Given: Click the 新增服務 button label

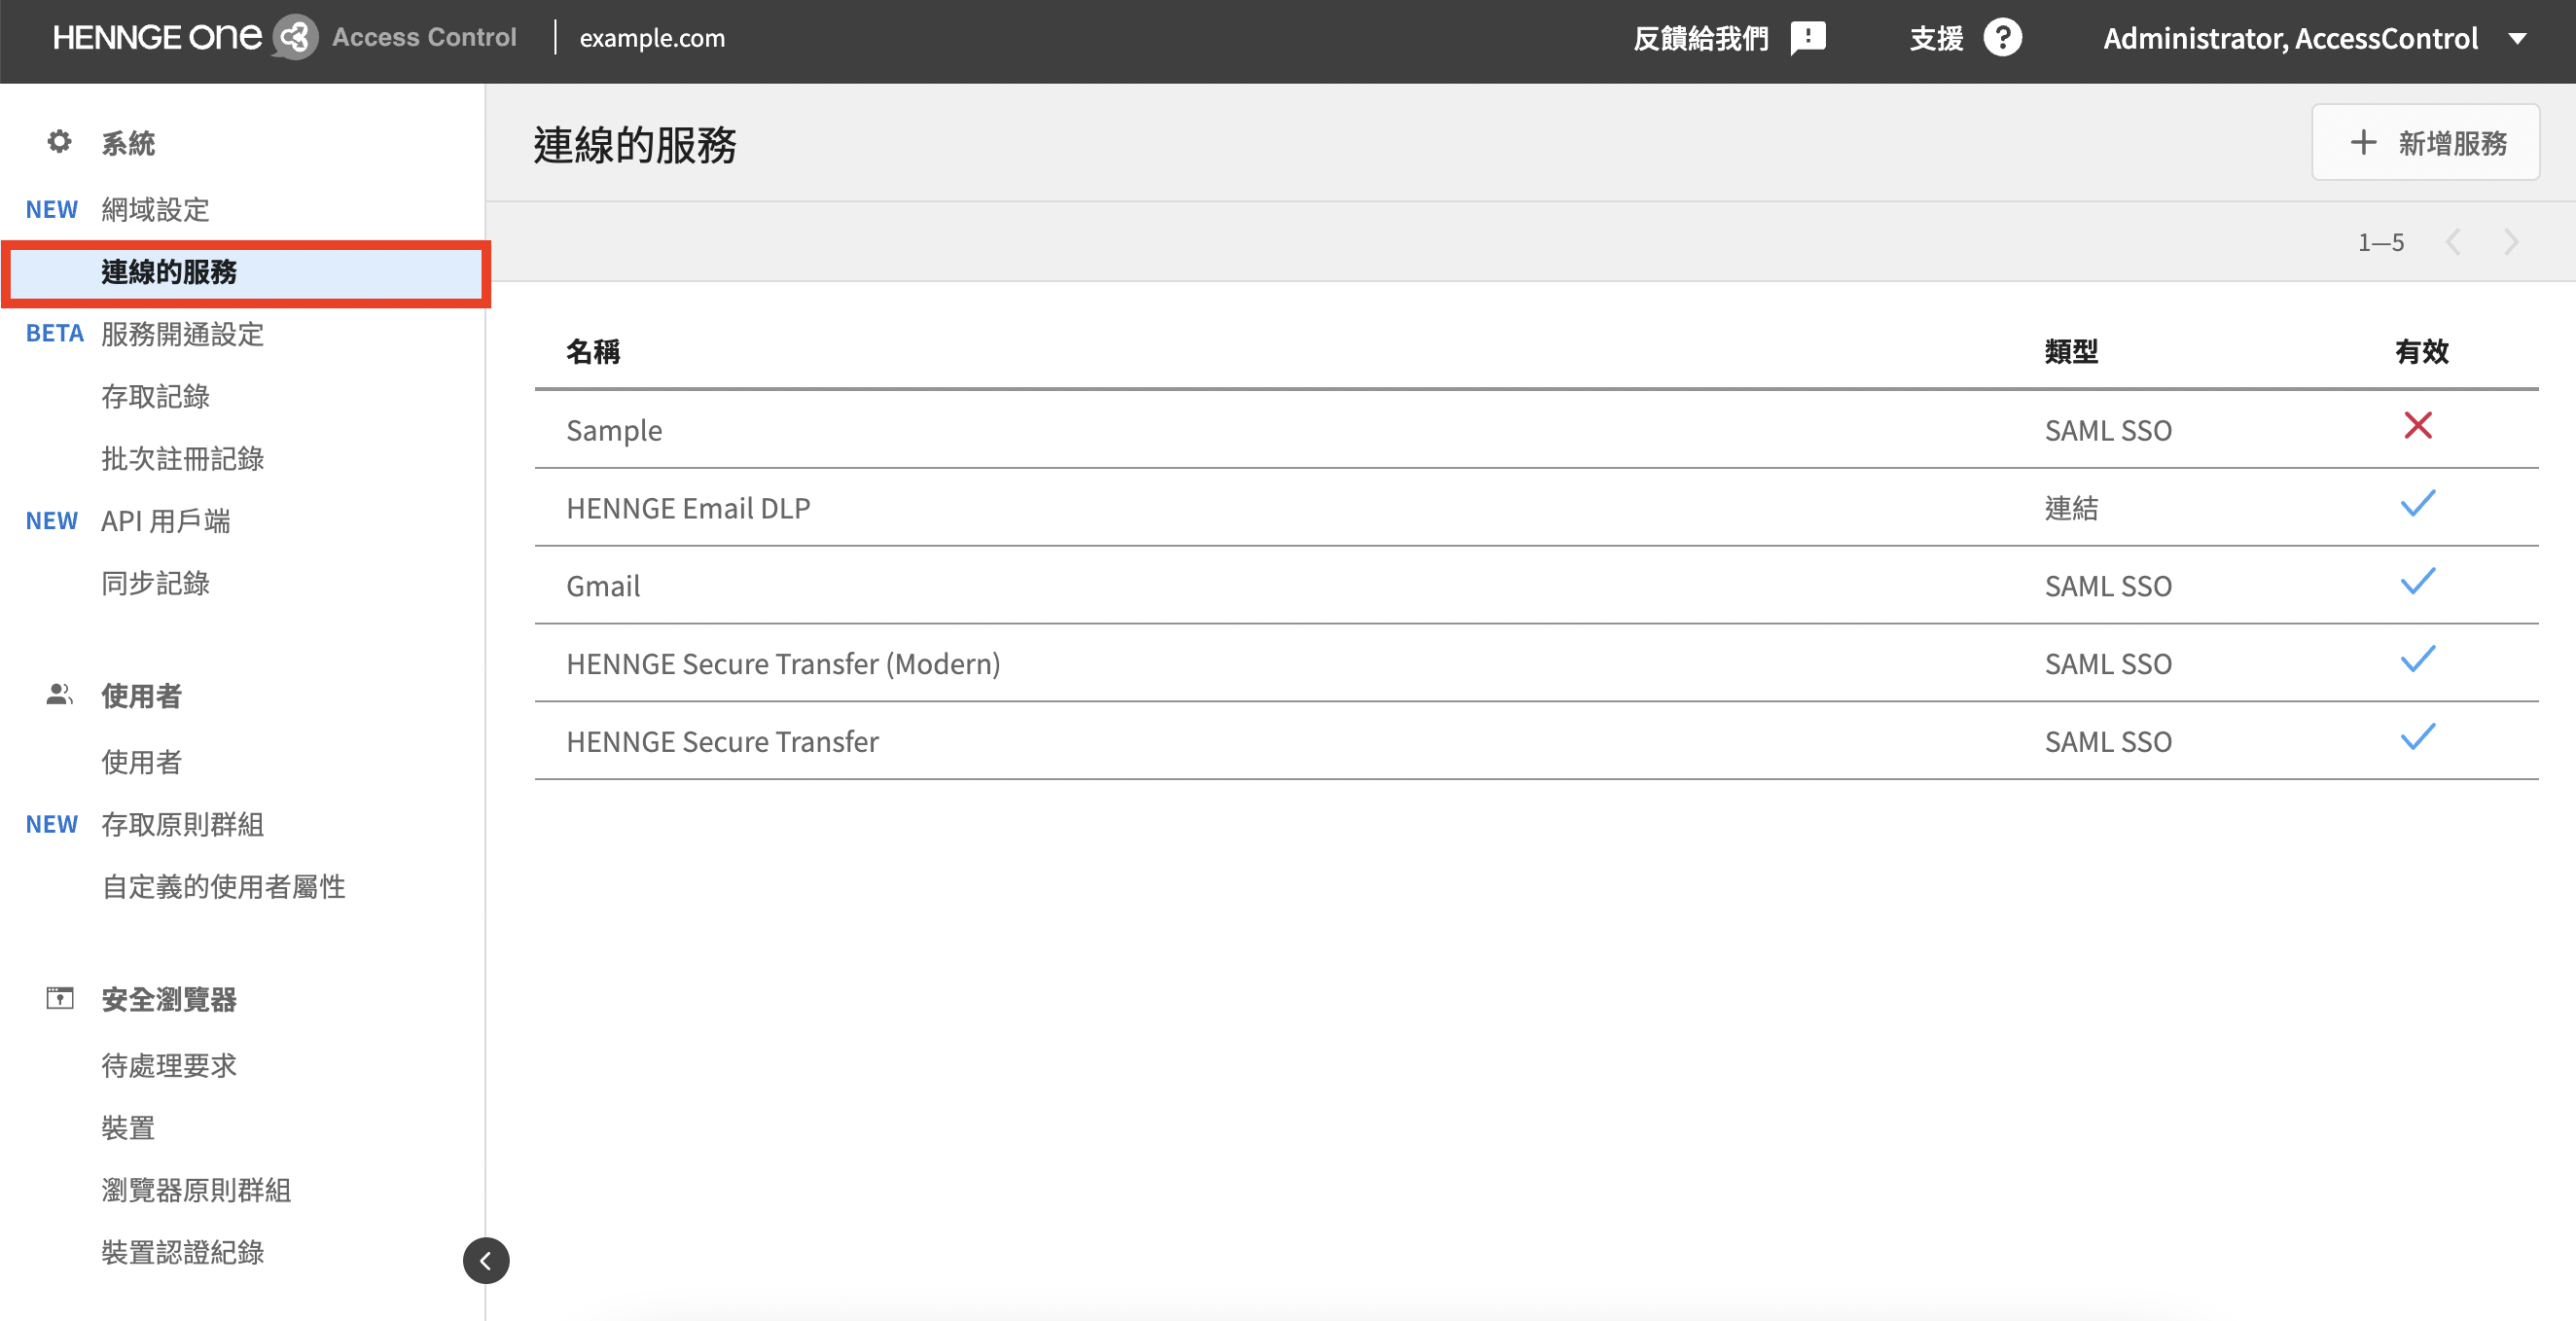Looking at the screenshot, I should pyautogui.click(x=2453, y=143).
